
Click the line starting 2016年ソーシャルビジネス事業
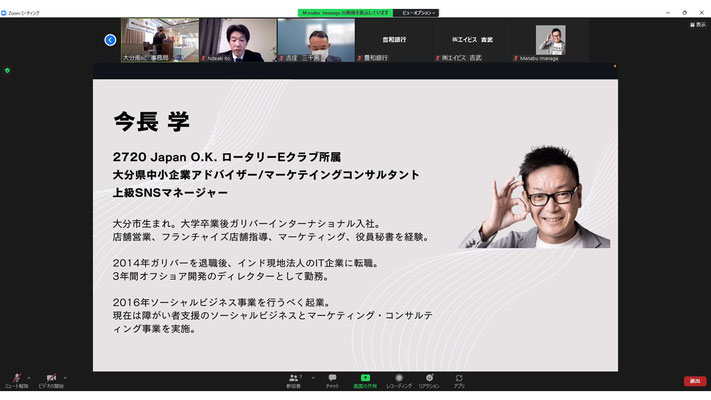222,302
